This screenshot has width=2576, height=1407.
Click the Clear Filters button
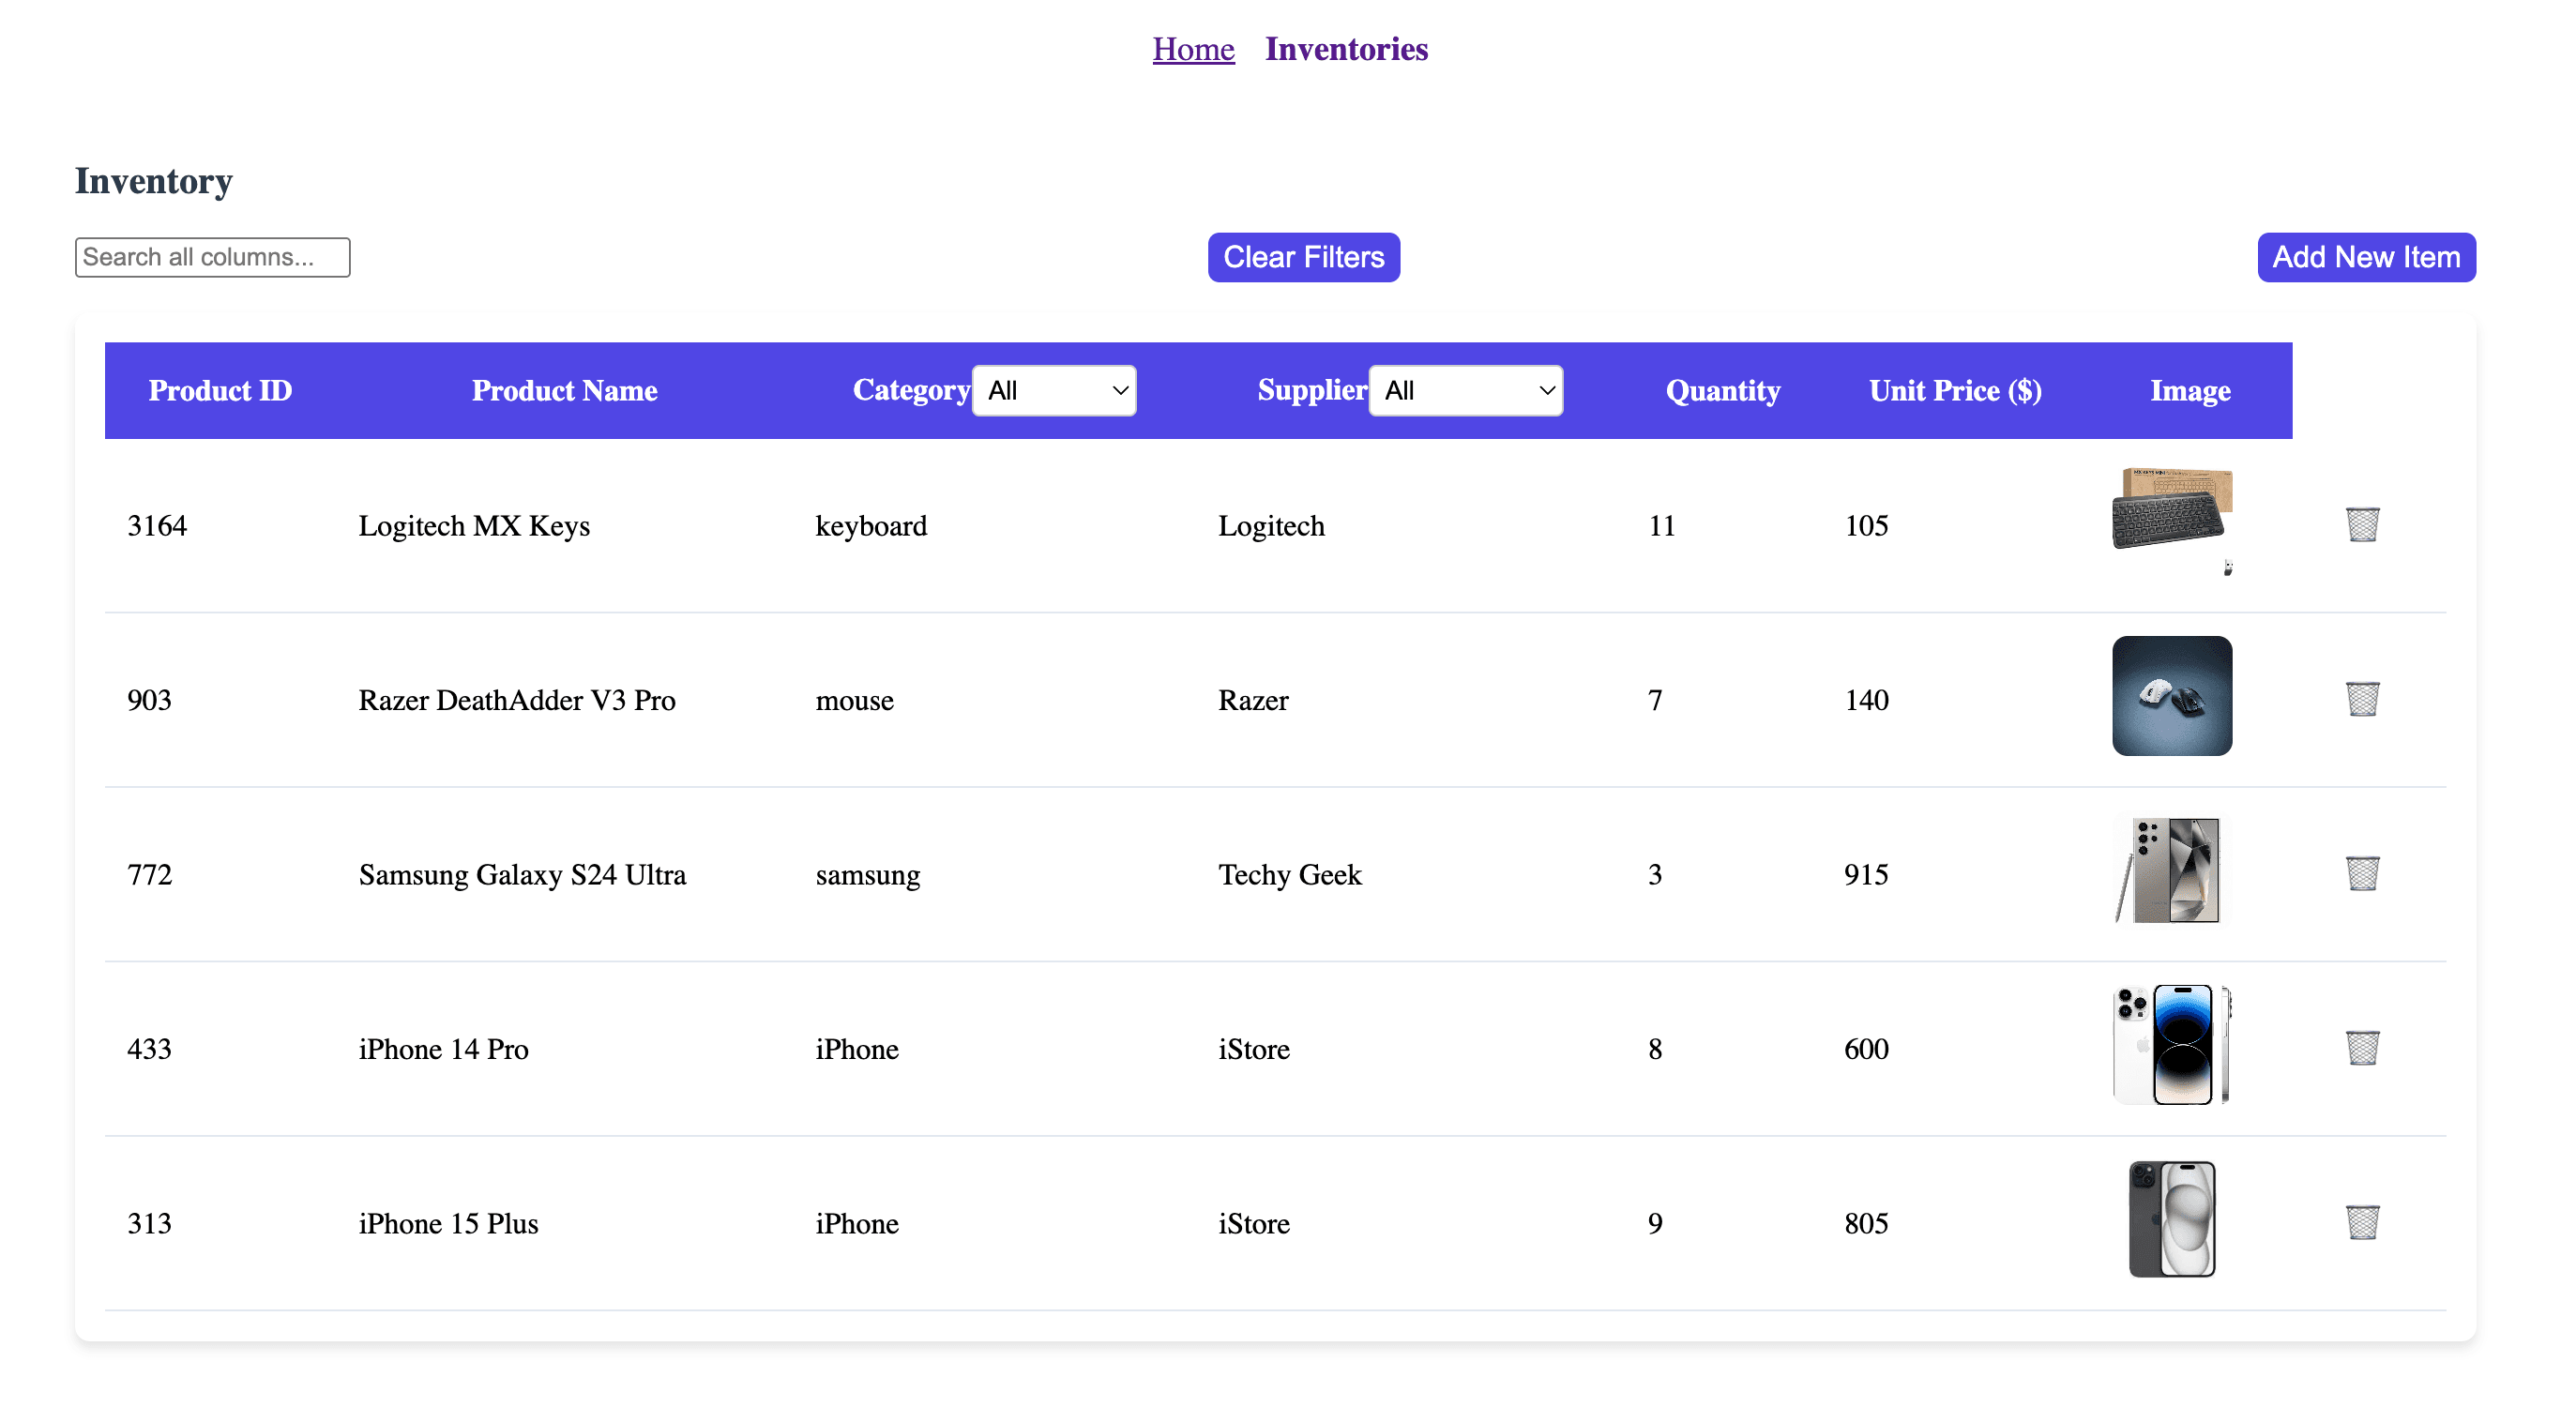(1303, 257)
